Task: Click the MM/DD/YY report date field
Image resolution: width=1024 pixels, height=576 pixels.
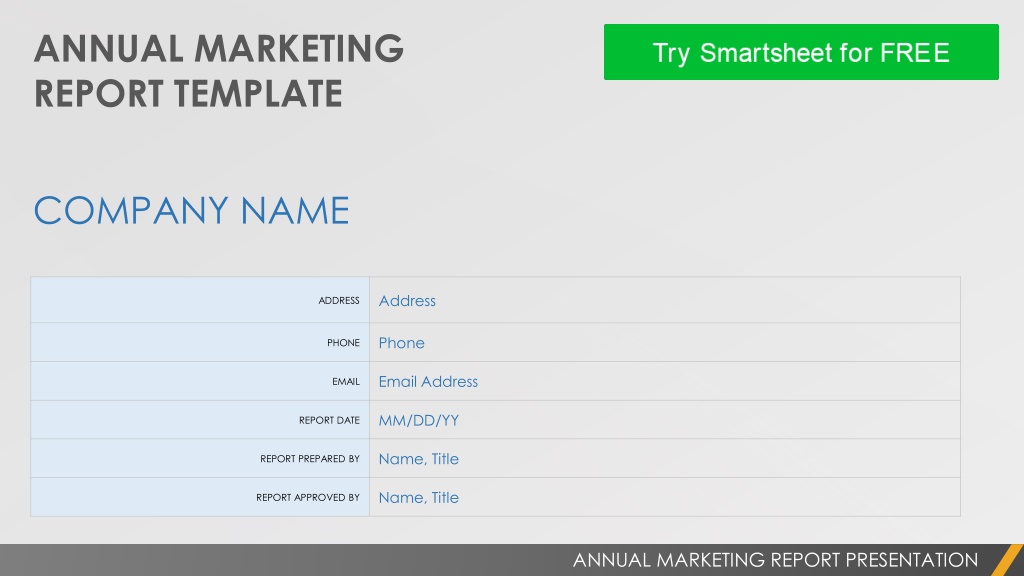Action: pyautogui.click(x=664, y=419)
